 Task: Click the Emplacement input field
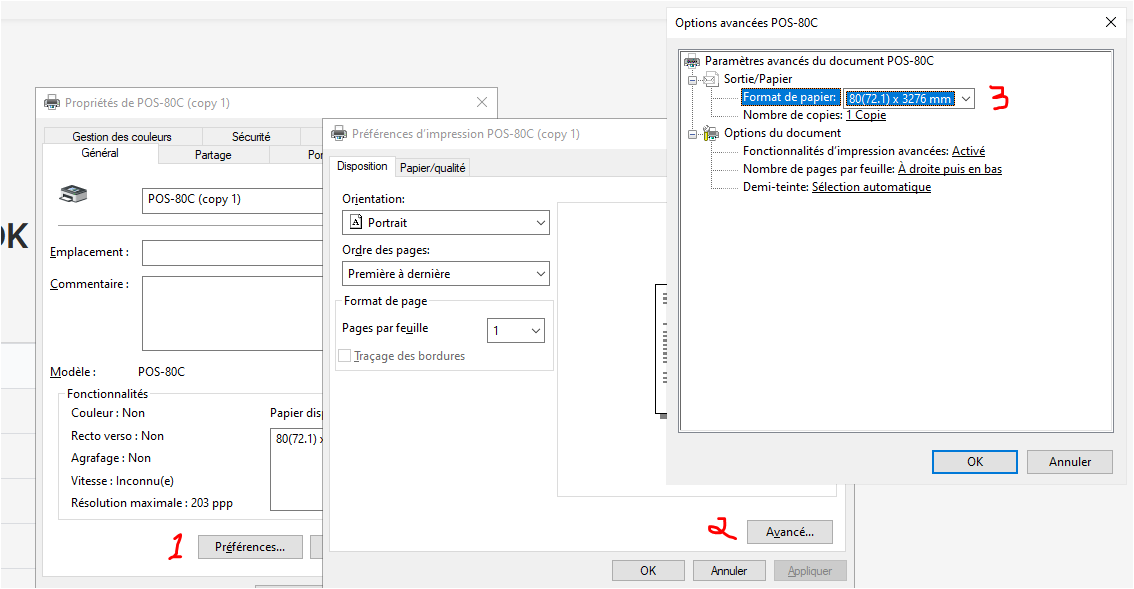(232, 253)
